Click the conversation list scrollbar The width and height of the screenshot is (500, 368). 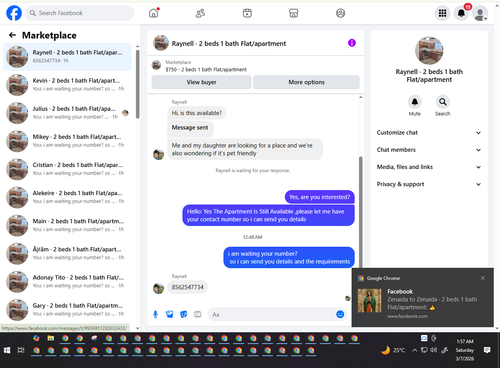(x=138, y=84)
